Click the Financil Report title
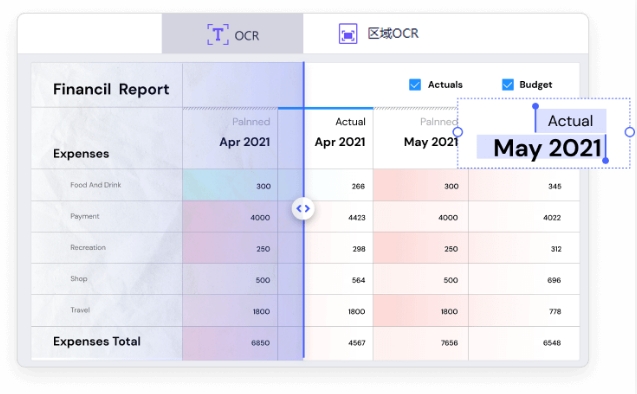 tap(111, 89)
